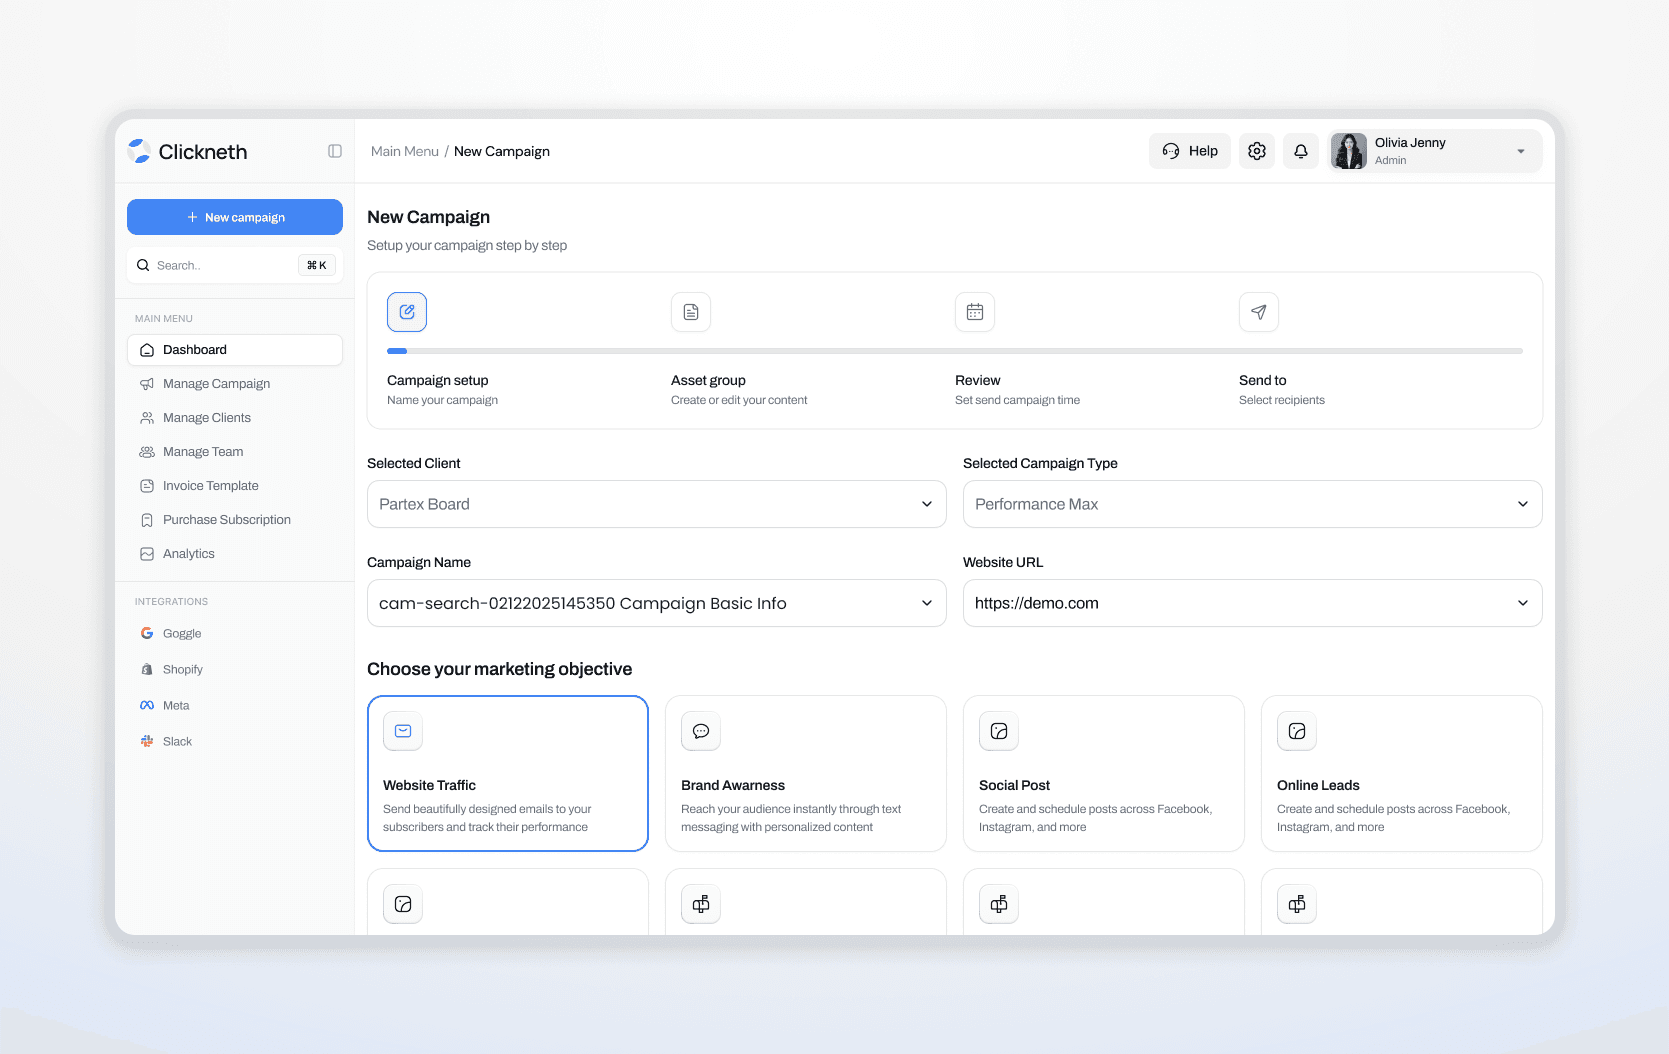Go to Manage Clients
Screen dimensions: 1669x1054
tap(235, 418)
